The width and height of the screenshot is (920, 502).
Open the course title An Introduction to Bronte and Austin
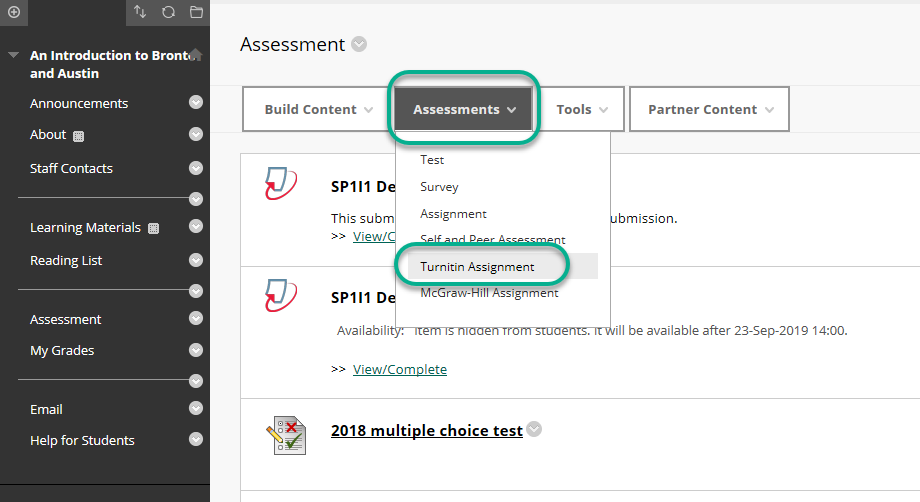(110, 65)
